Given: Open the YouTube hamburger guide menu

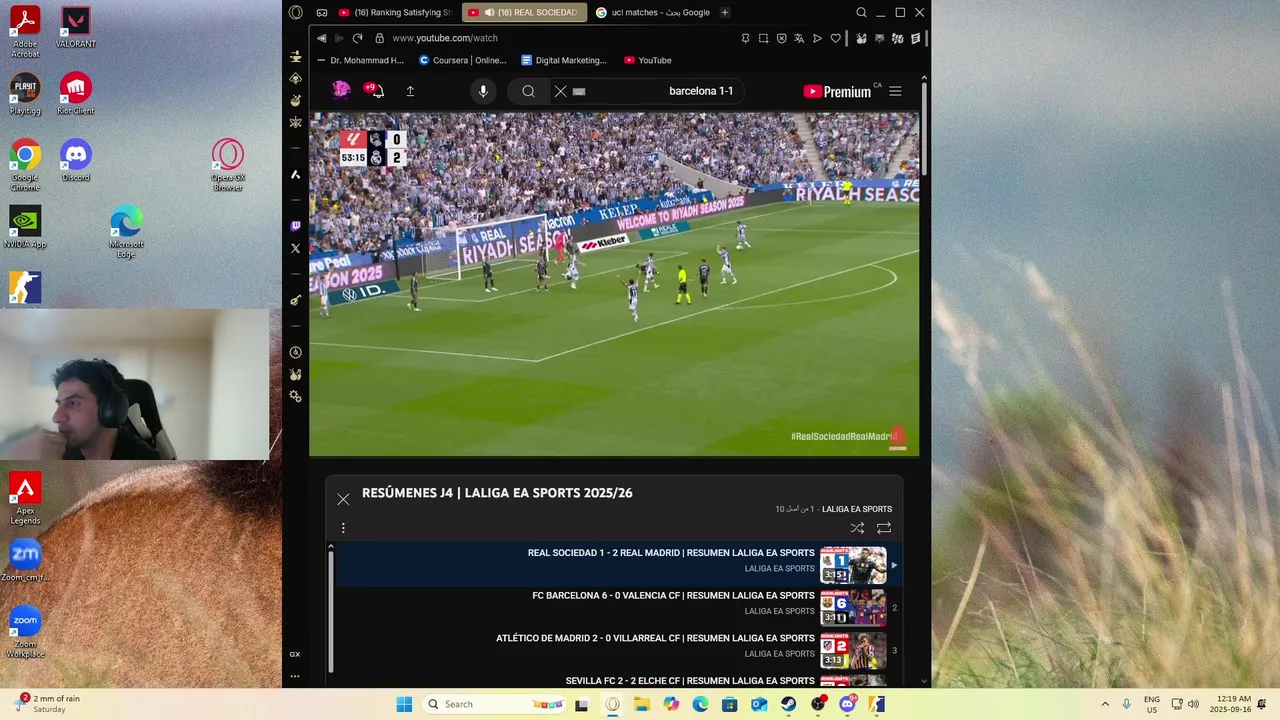Looking at the screenshot, I should click(x=895, y=91).
